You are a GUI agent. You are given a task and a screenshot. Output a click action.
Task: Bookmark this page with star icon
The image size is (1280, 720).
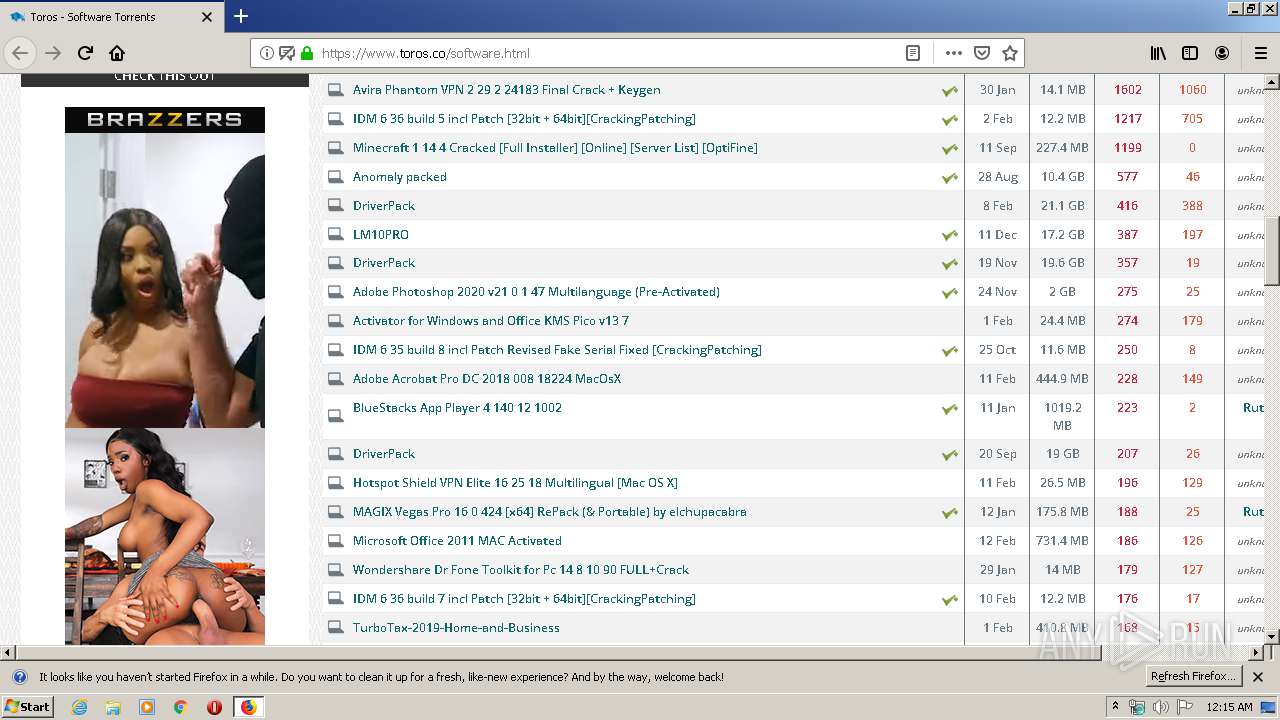(x=1010, y=53)
